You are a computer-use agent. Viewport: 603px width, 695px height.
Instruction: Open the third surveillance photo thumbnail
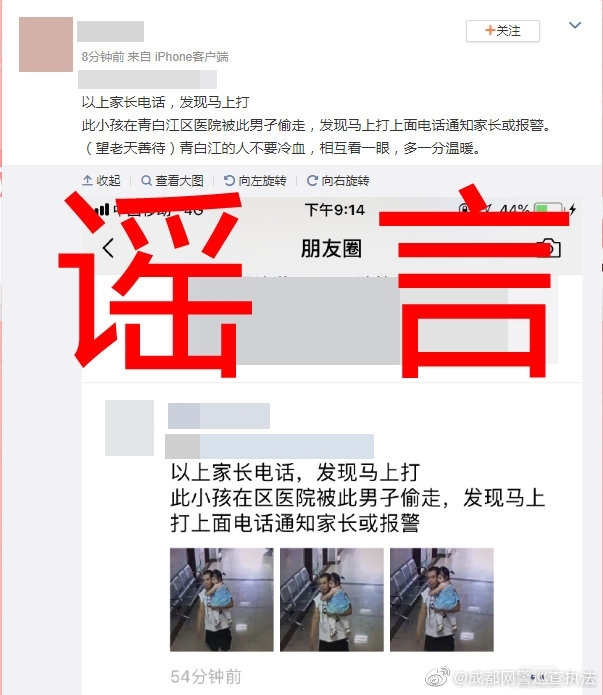tap(442, 600)
